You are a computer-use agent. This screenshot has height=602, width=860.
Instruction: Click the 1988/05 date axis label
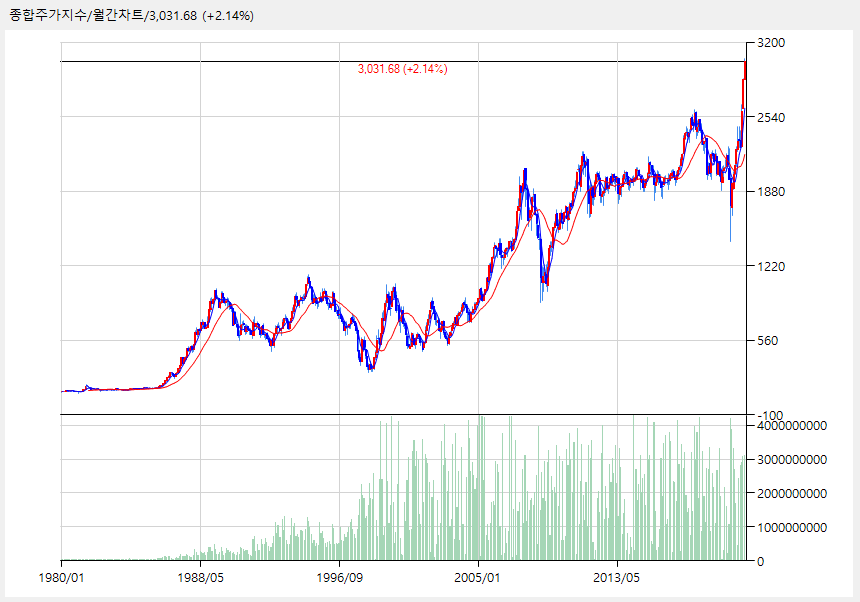(x=200, y=578)
